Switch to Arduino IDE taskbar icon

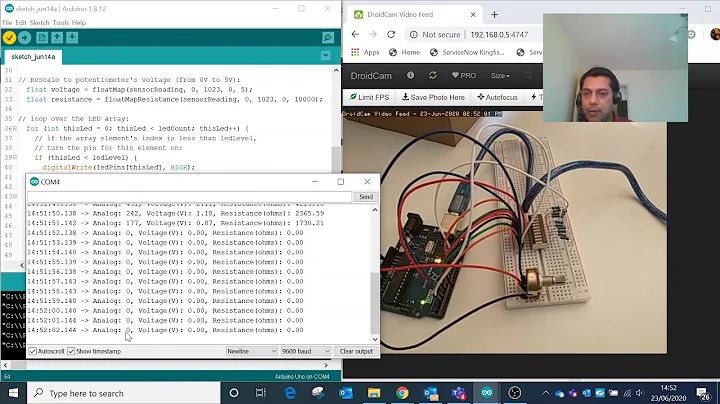[487, 393]
